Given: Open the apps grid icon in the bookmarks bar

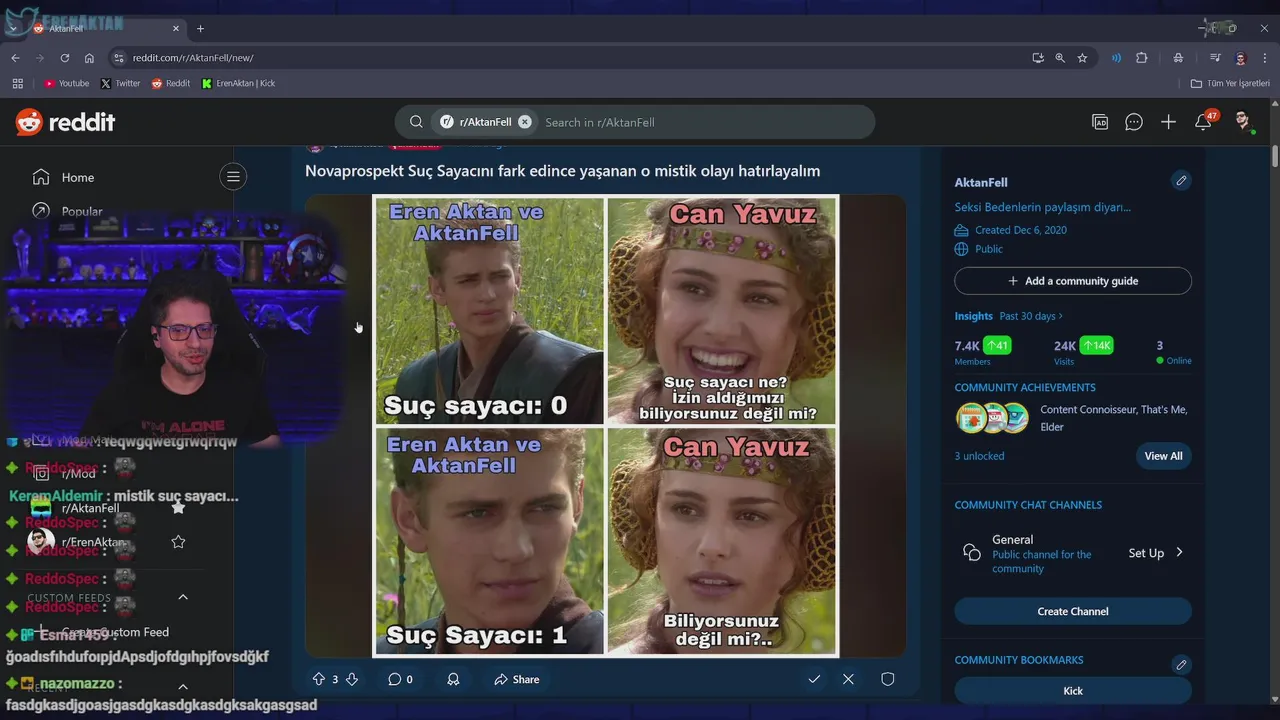Looking at the screenshot, I should 17,84.
